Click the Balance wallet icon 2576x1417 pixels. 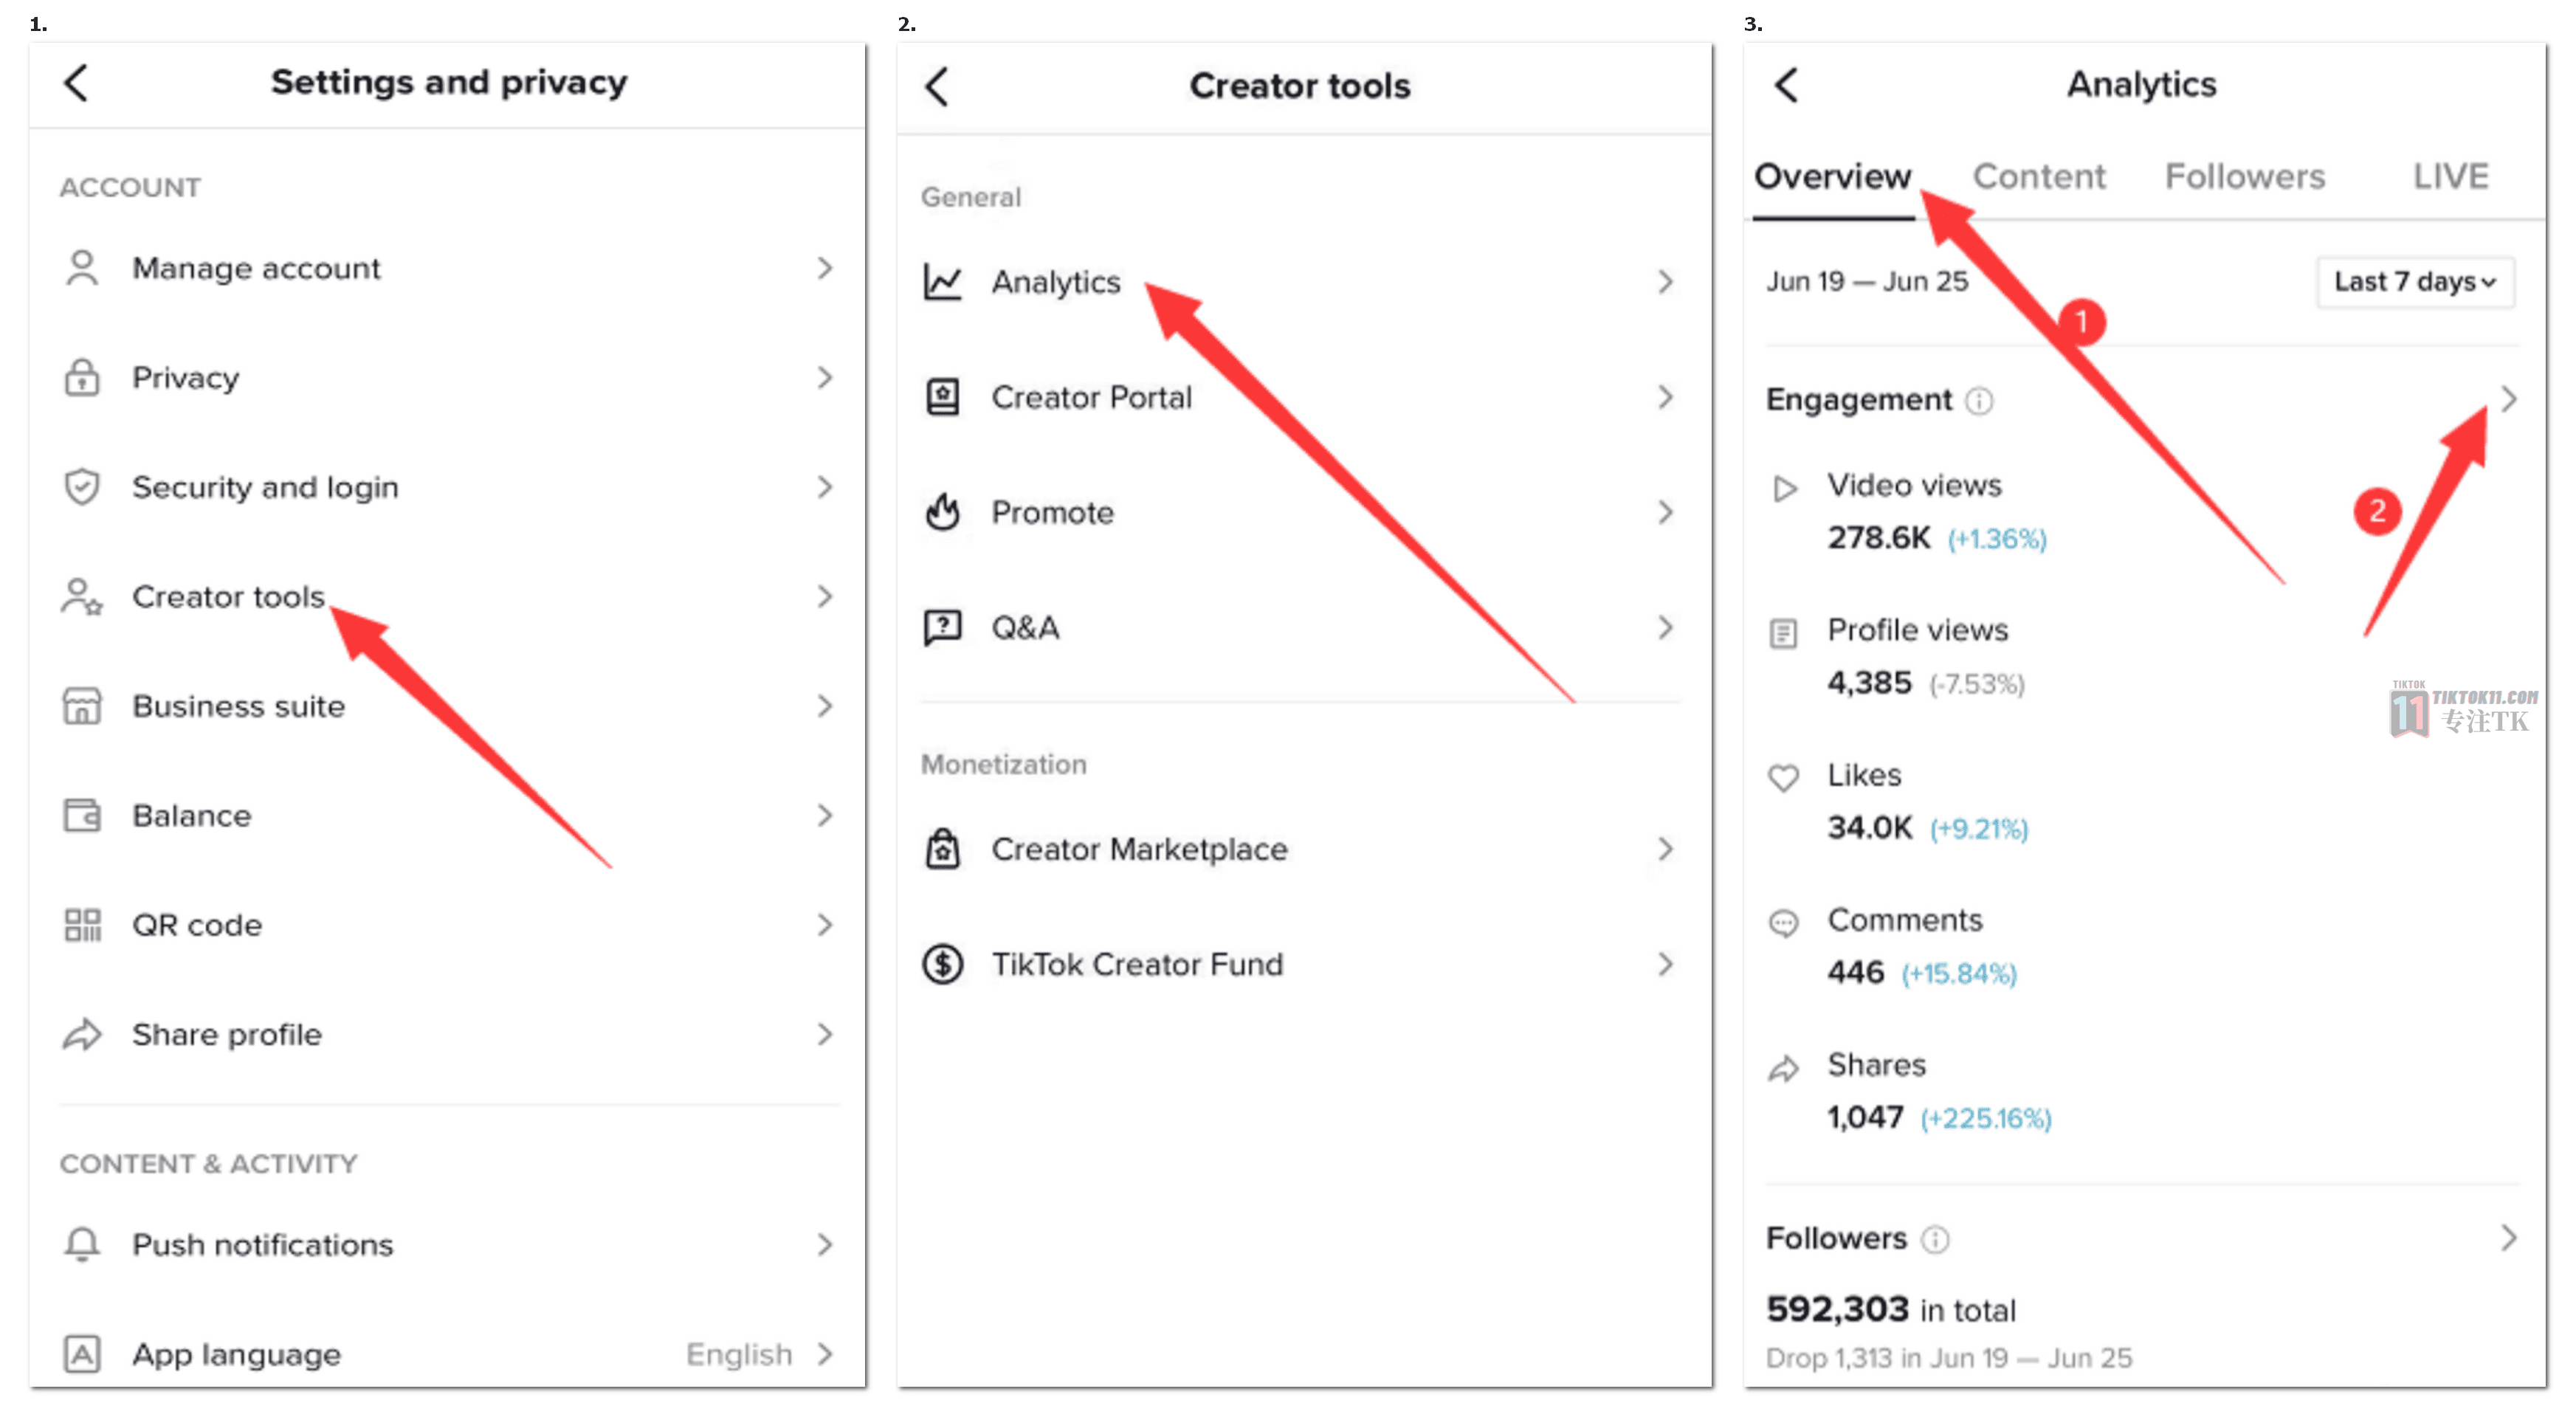click(x=82, y=815)
